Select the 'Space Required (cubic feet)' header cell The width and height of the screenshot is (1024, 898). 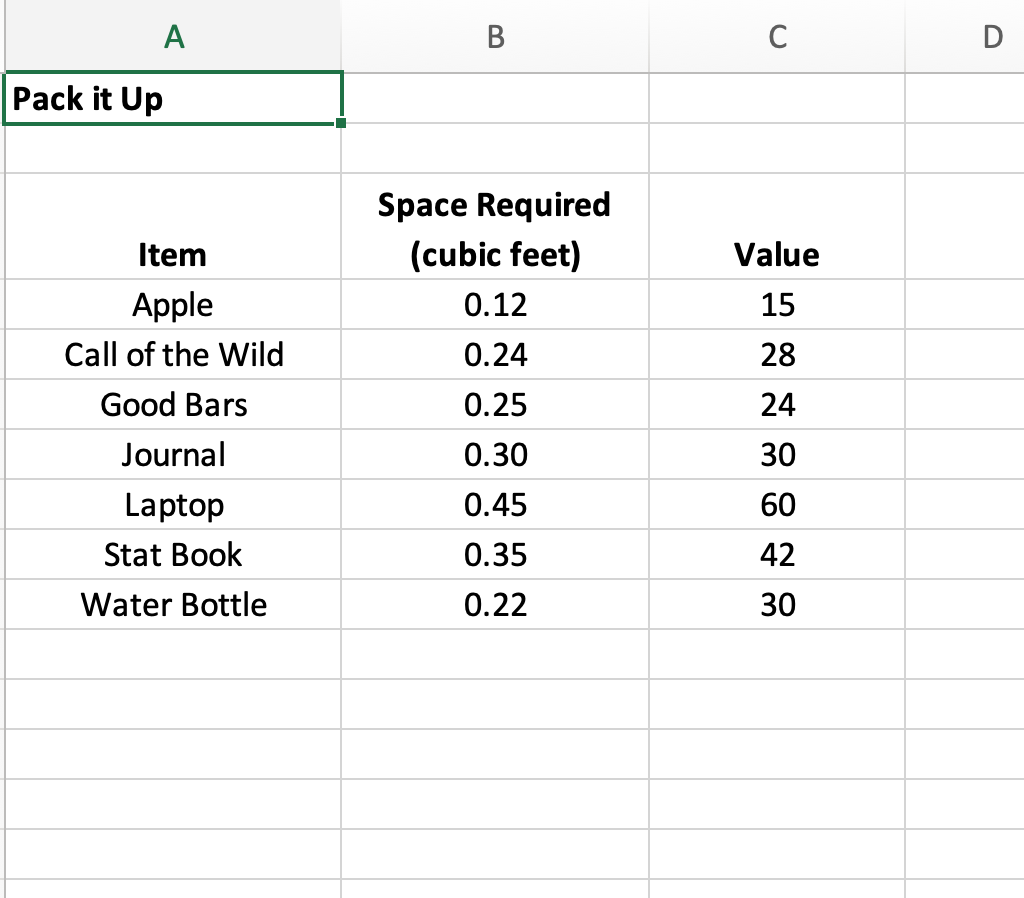[495, 226]
